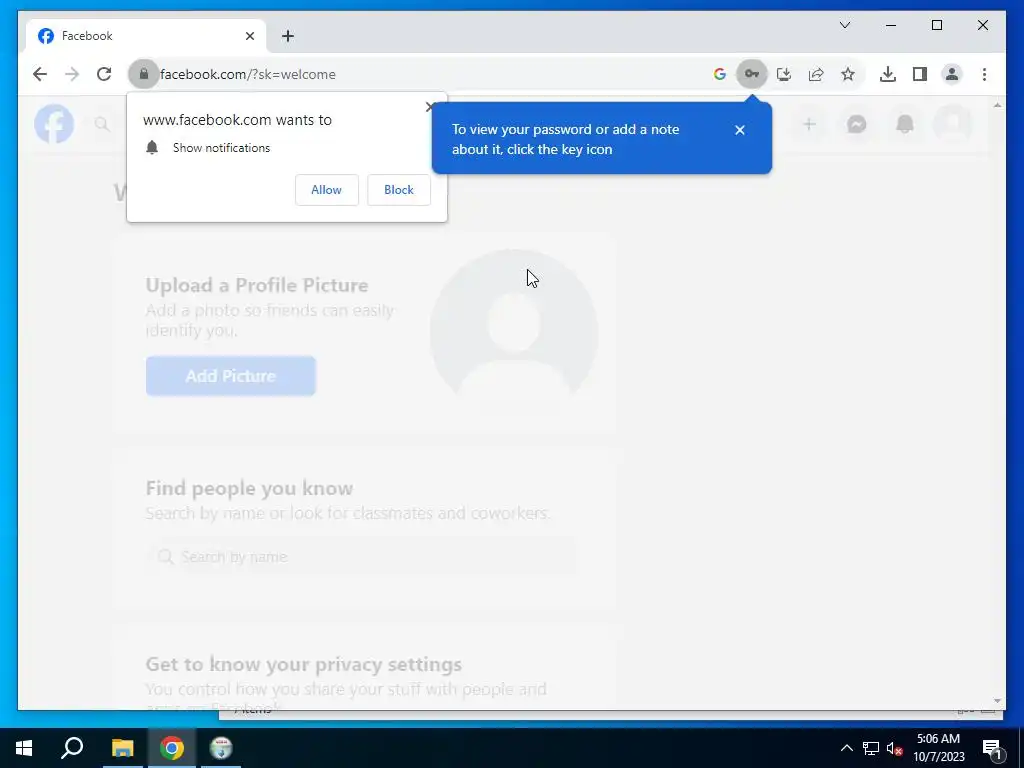The width and height of the screenshot is (1024, 768).
Task: Click the Search by name field
Action: click(360, 556)
